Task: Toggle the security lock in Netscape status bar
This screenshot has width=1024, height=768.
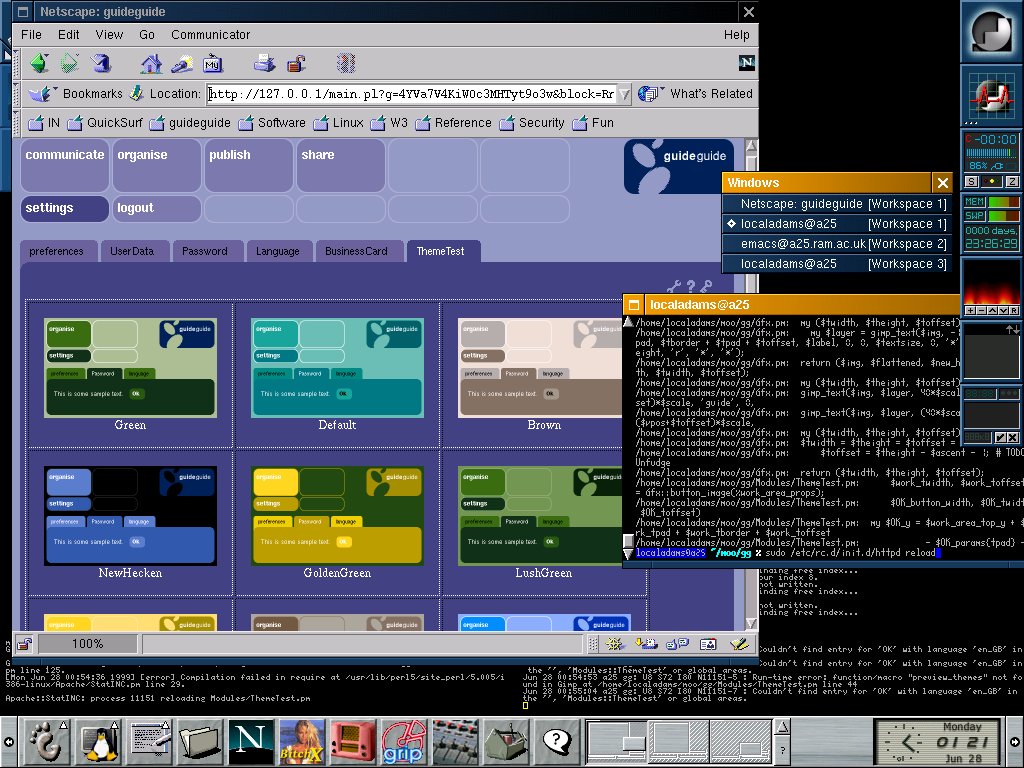Action: [24, 644]
